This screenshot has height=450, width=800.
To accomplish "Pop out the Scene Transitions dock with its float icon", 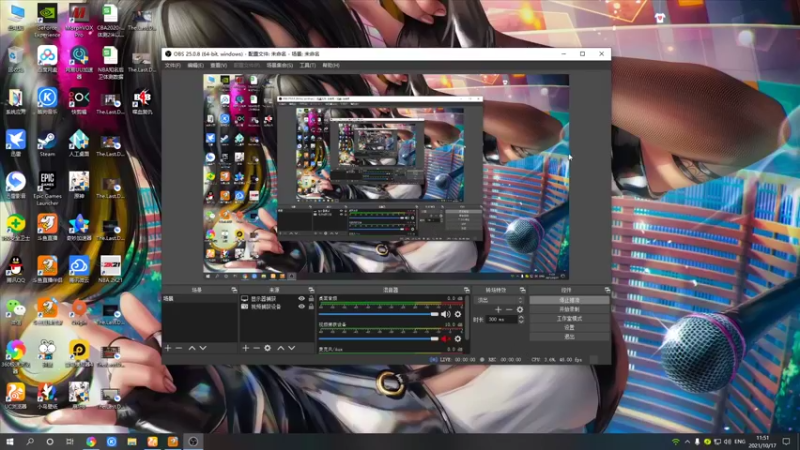I will (522, 290).
